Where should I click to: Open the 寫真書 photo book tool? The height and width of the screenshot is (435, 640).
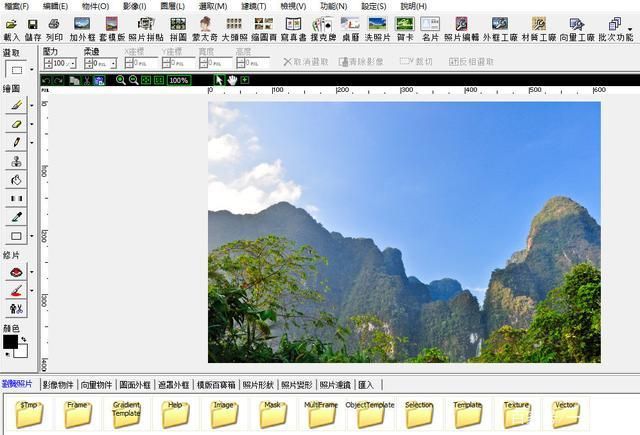click(293, 29)
